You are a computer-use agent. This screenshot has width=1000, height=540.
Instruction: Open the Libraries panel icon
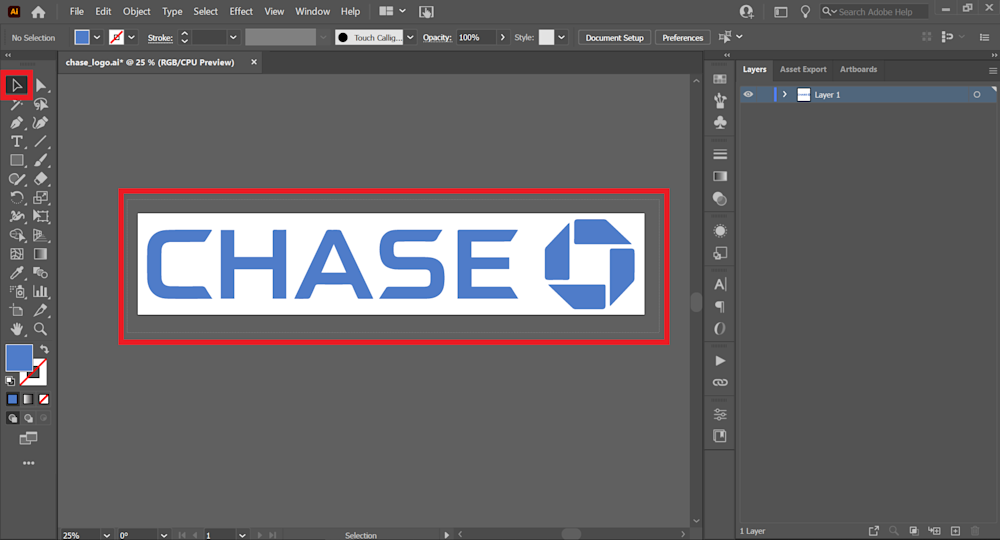click(x=720, y=436)
